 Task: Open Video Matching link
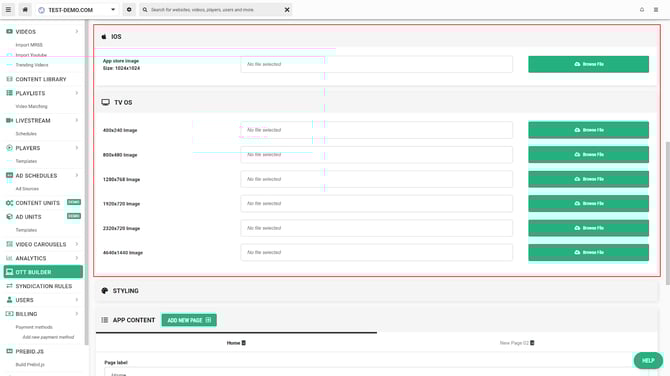[32, 106]
